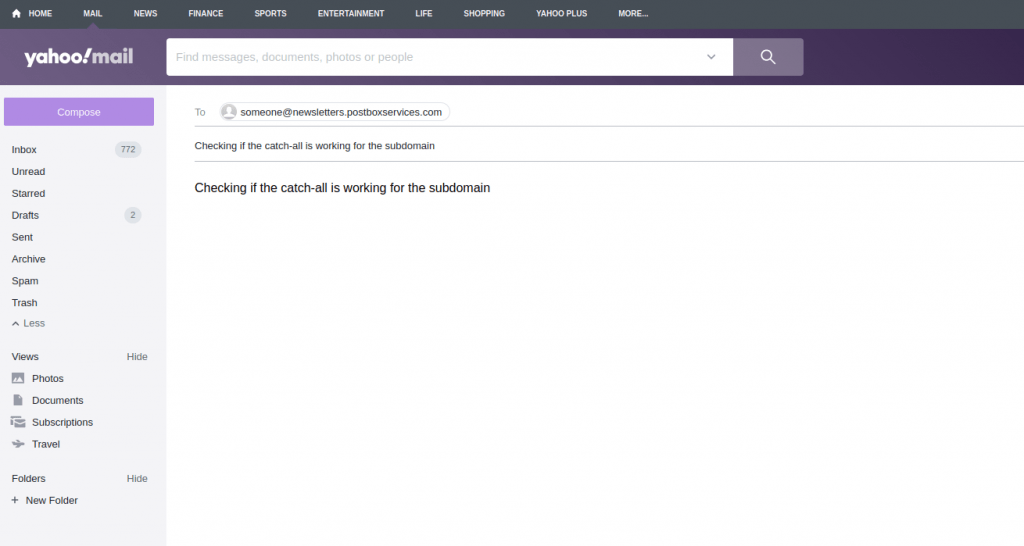Click the New Folder label
1024x546 pixels.
point(52,500)
